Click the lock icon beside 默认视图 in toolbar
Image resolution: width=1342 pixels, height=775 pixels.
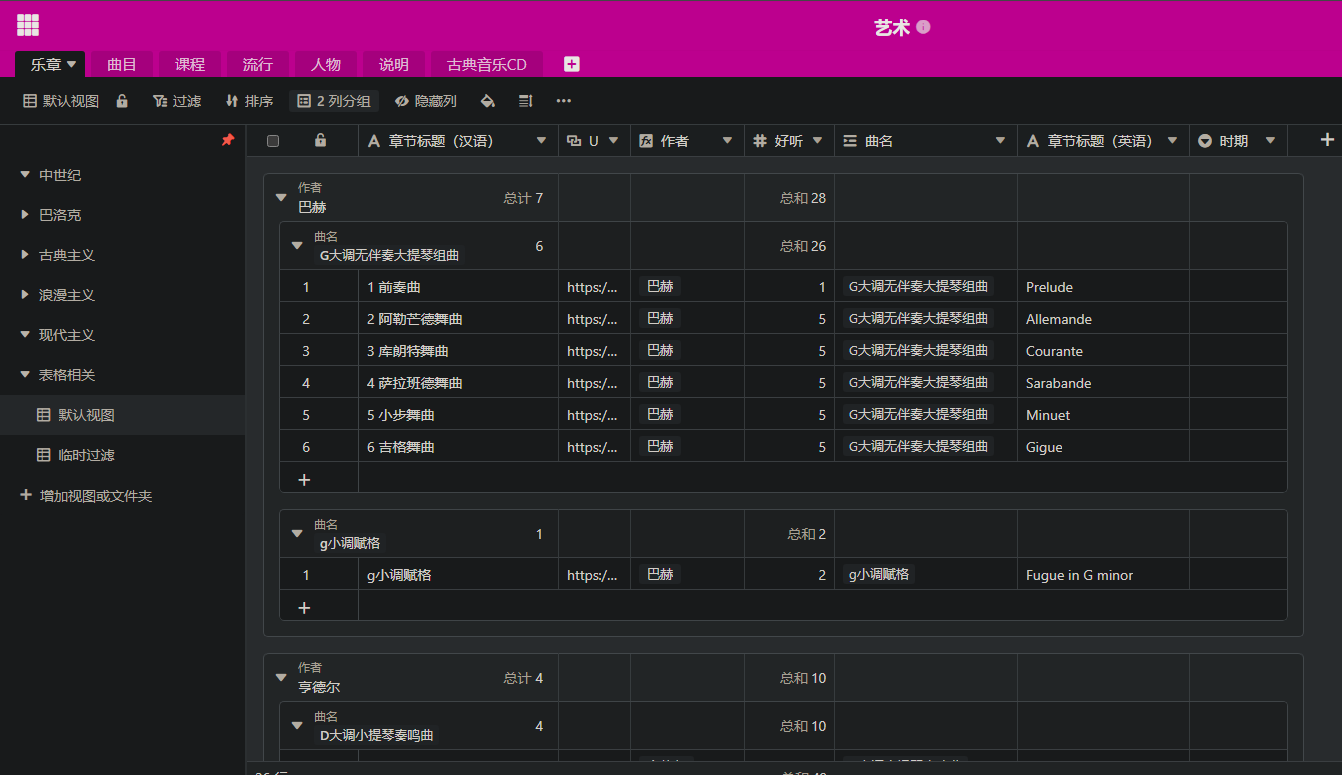[x=122, y=101]
